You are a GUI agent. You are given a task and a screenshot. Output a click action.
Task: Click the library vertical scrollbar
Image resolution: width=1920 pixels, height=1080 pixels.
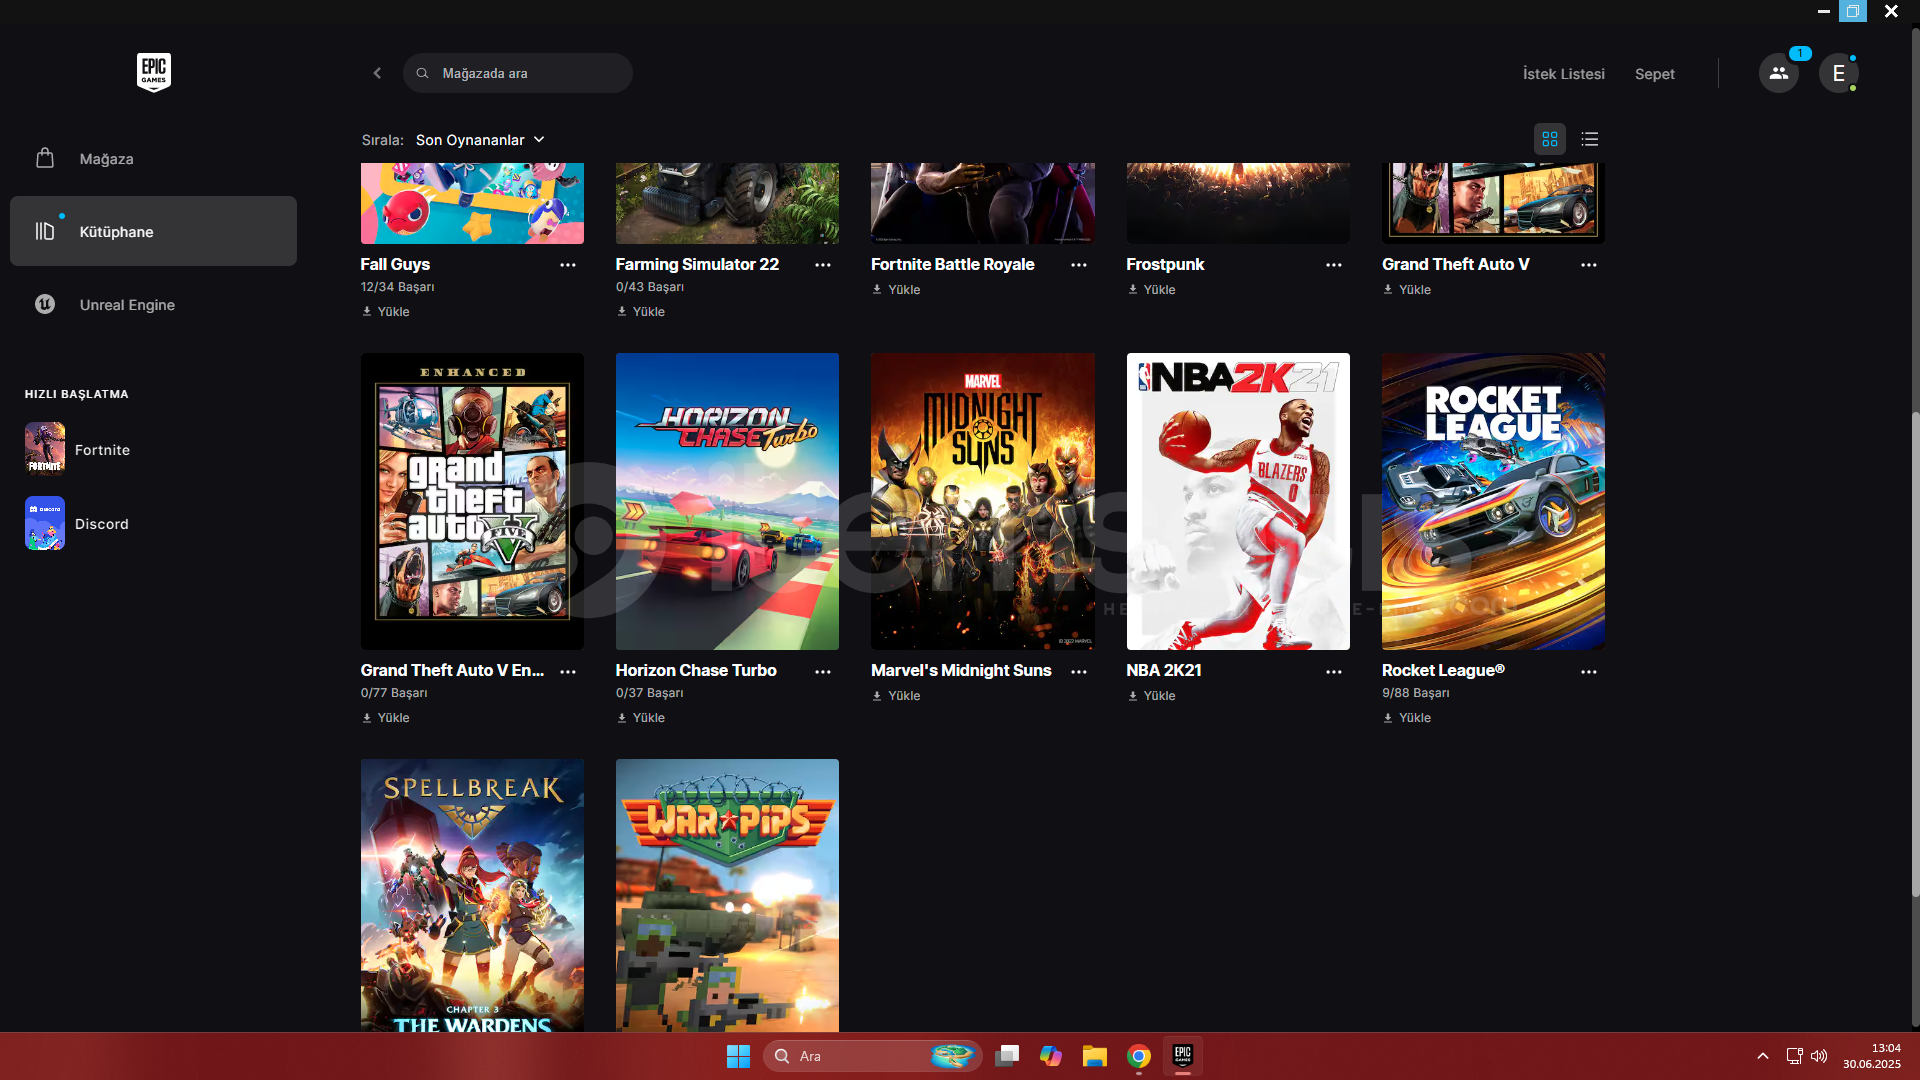[x=1915, y=655]
